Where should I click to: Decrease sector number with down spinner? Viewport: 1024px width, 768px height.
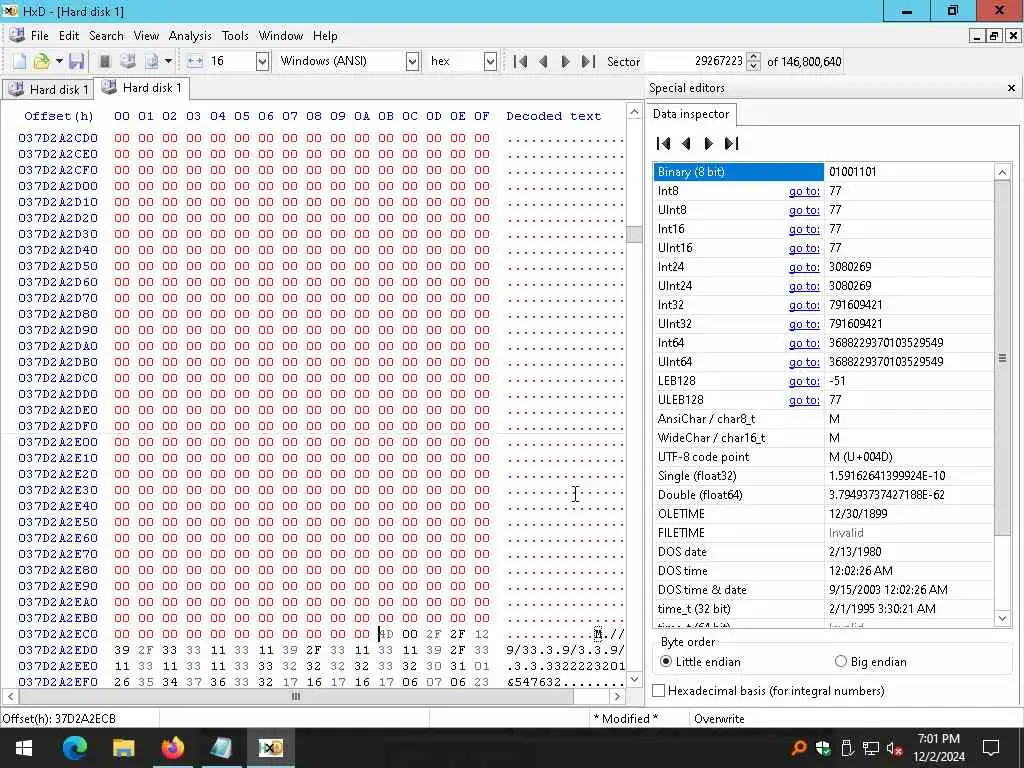click(x=754, y=66)
